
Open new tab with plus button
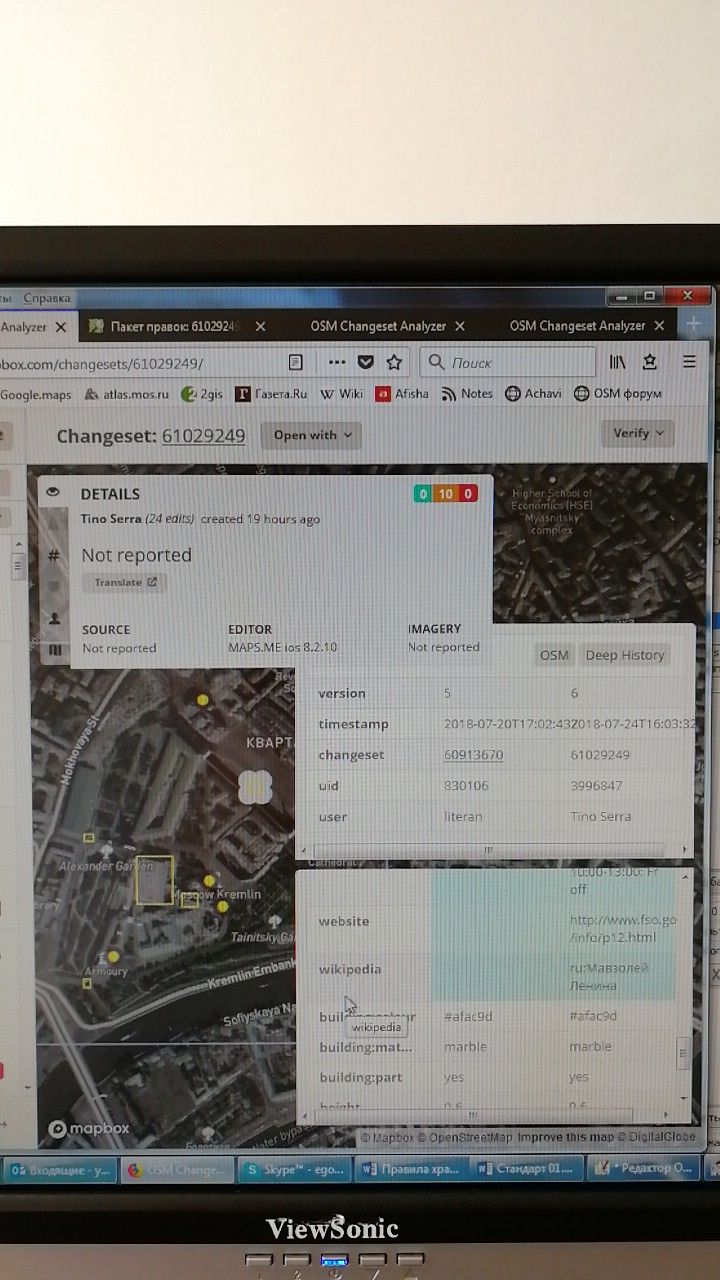click(x=693, y=325)
